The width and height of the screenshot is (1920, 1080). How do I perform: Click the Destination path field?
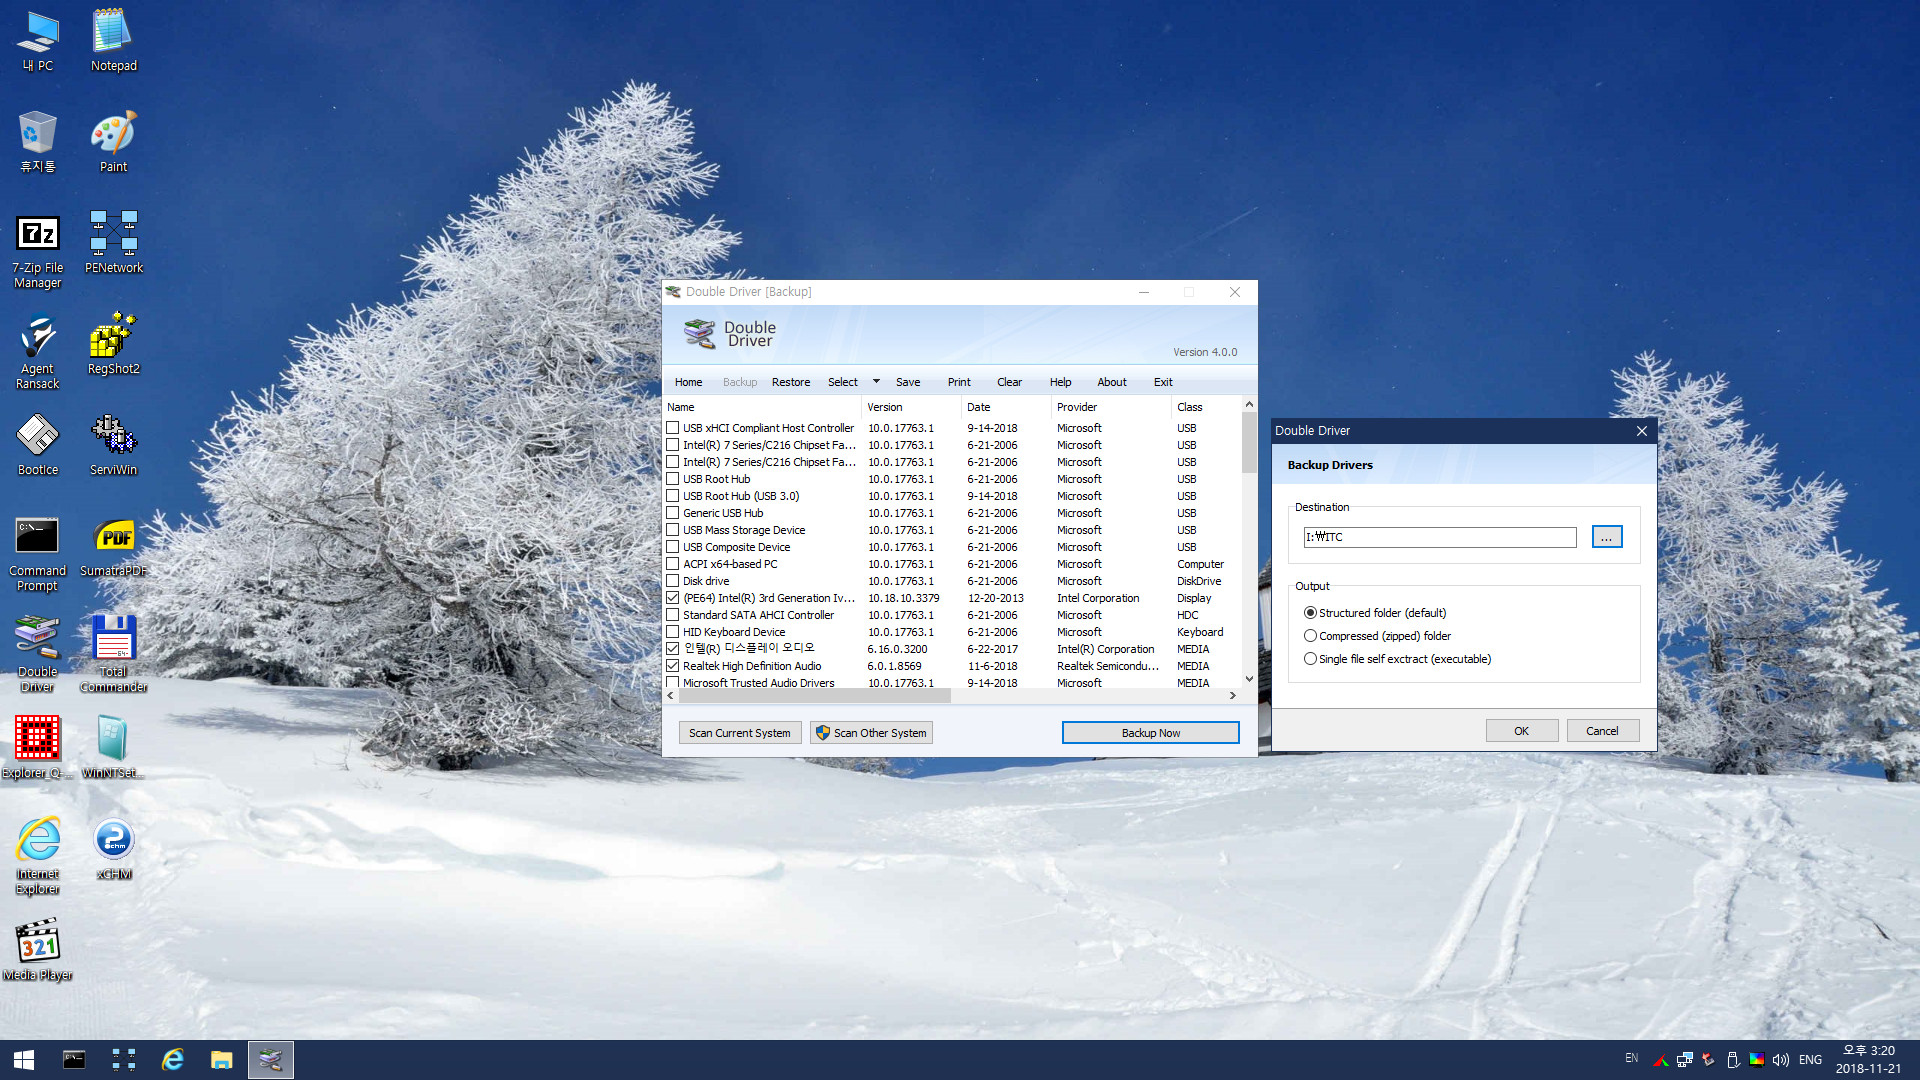[x=1439, y=537]
